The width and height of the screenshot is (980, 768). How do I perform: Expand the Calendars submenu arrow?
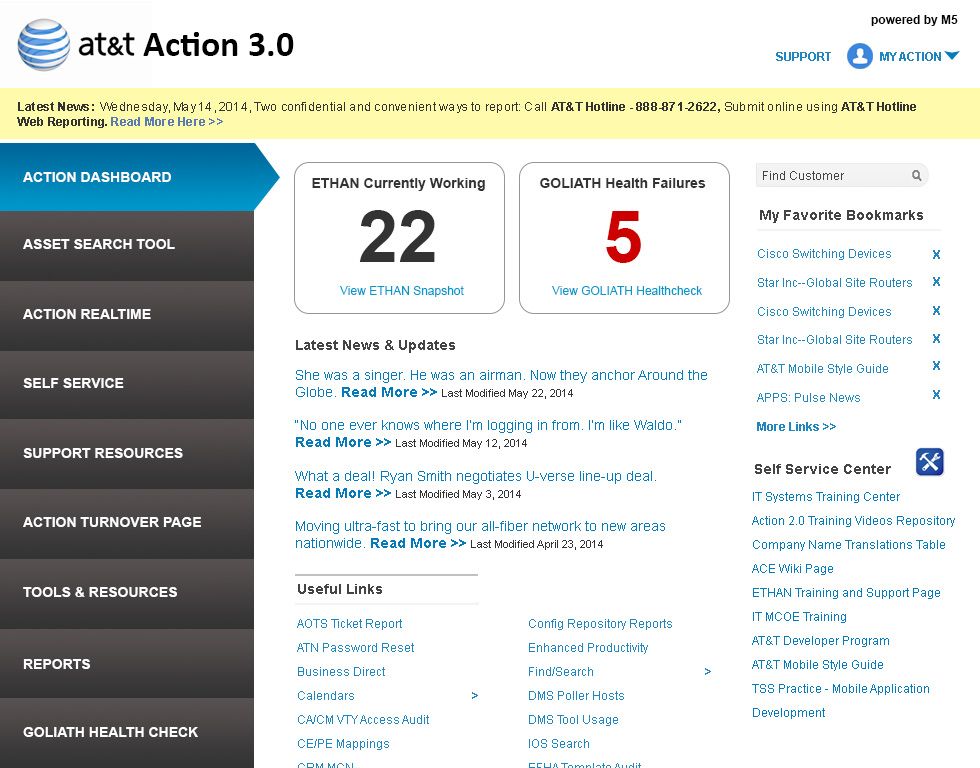[x=474, y=696]
